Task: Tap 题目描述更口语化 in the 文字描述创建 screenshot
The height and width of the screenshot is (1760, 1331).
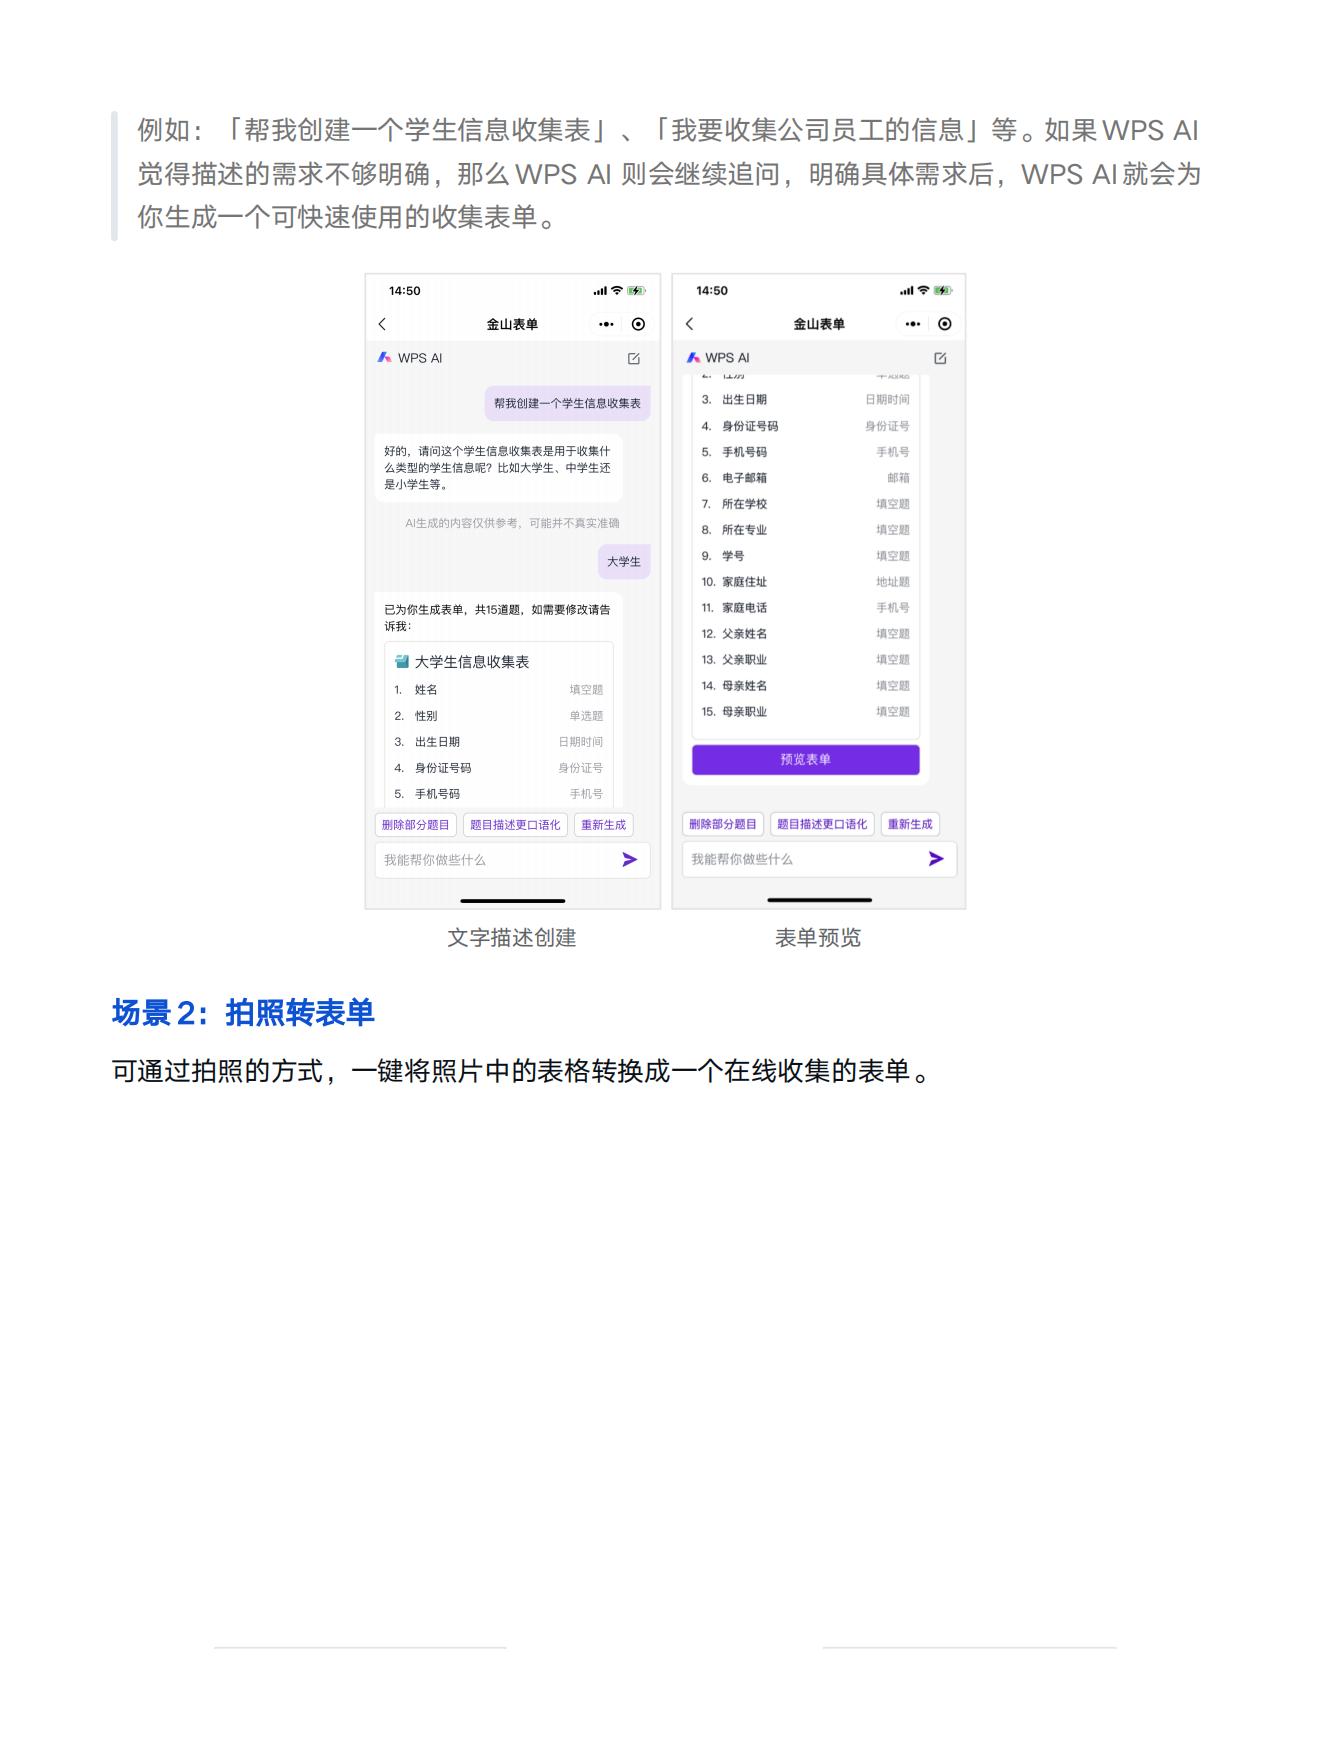Action: [515, 825]
